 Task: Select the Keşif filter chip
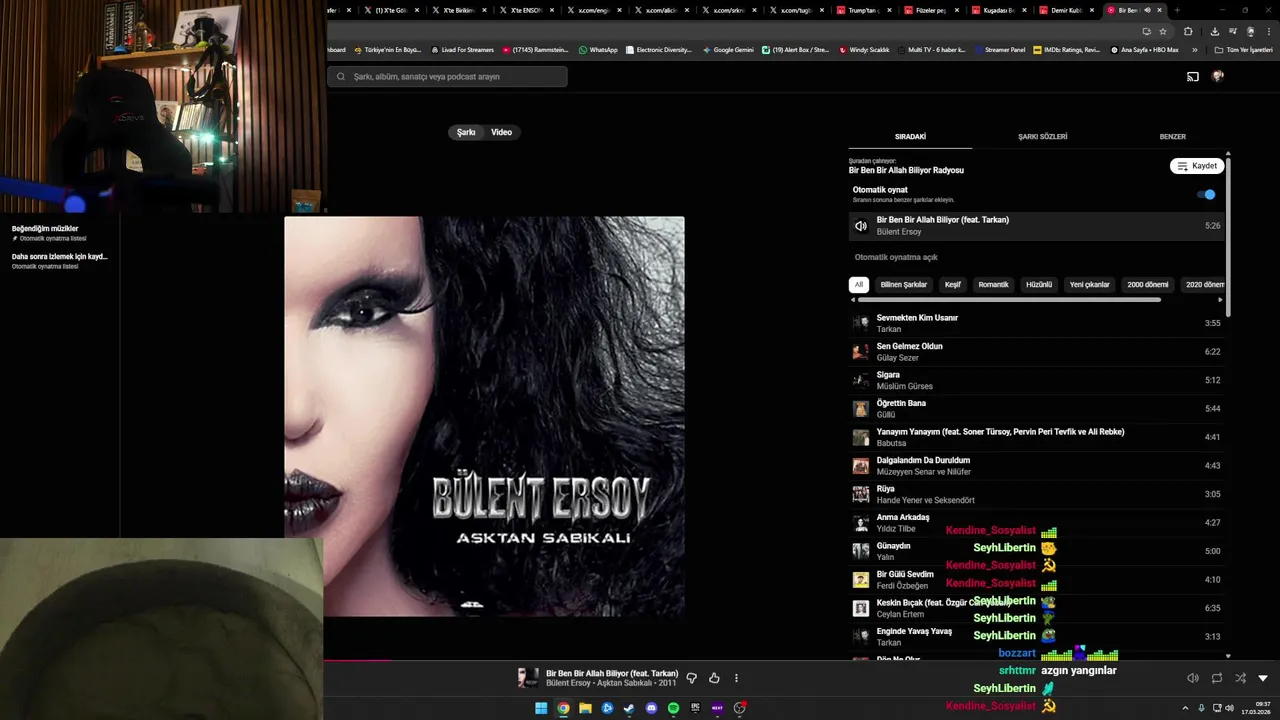(x=953, y=285)
